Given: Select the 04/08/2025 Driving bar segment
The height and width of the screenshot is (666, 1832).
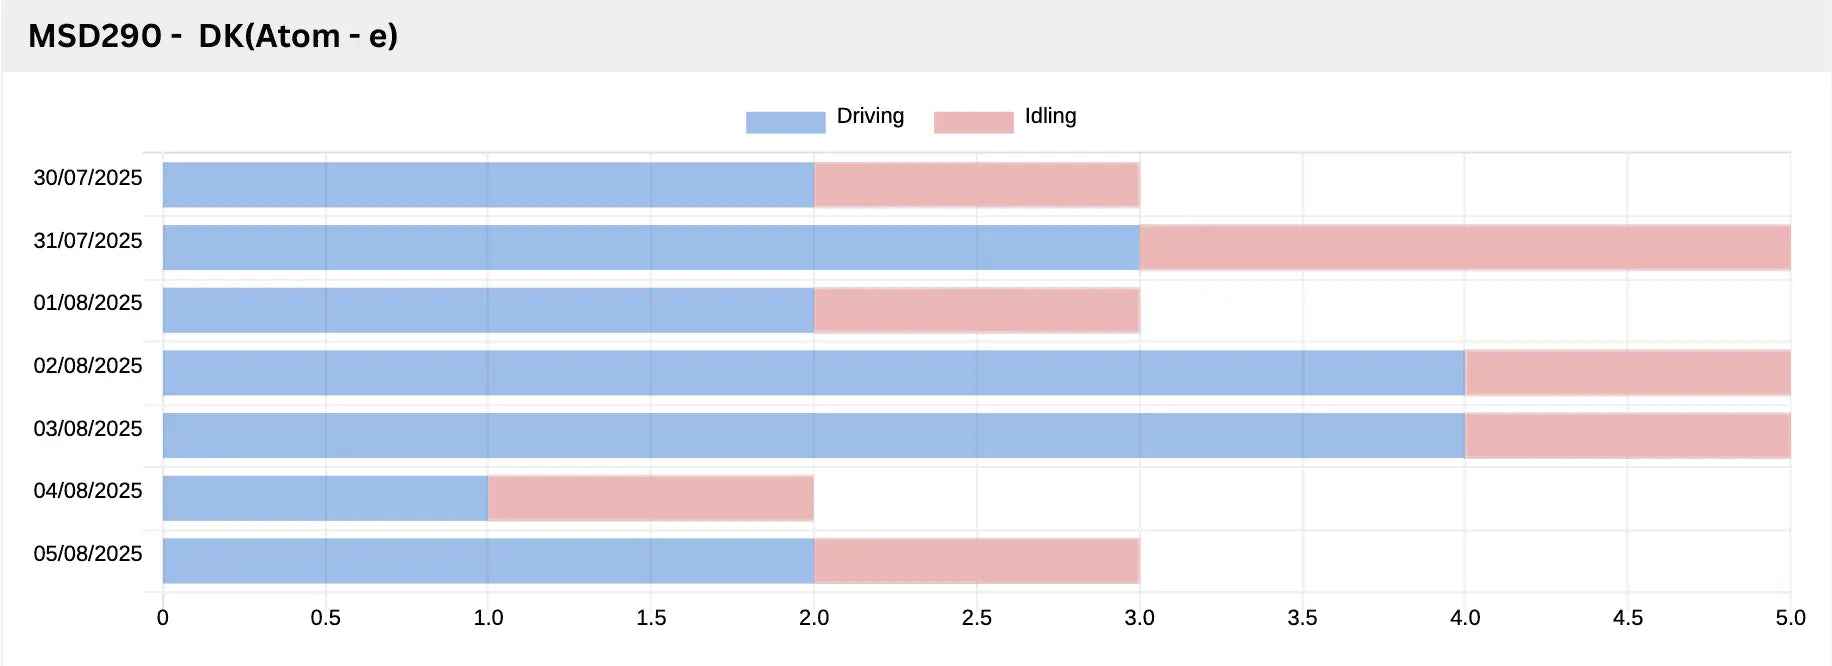Looking at the screenshot, I should tap(325, 498).
